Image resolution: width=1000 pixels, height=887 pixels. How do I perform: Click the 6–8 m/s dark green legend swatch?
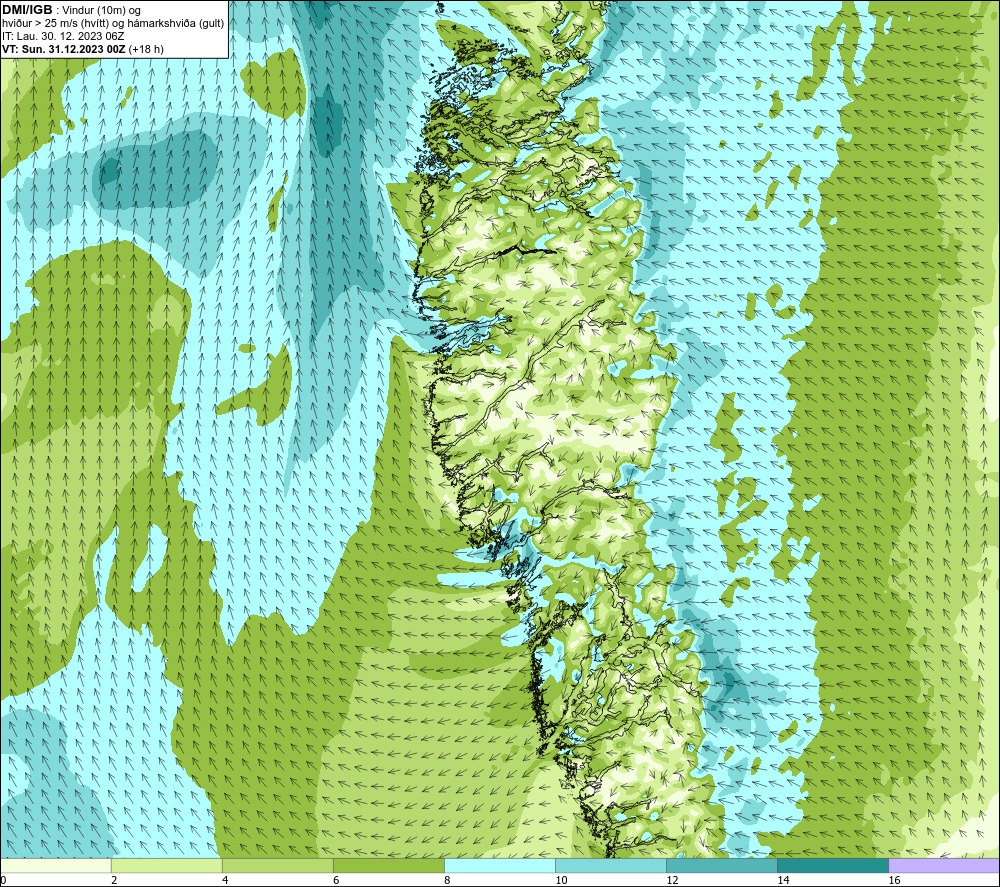point(388,865)
